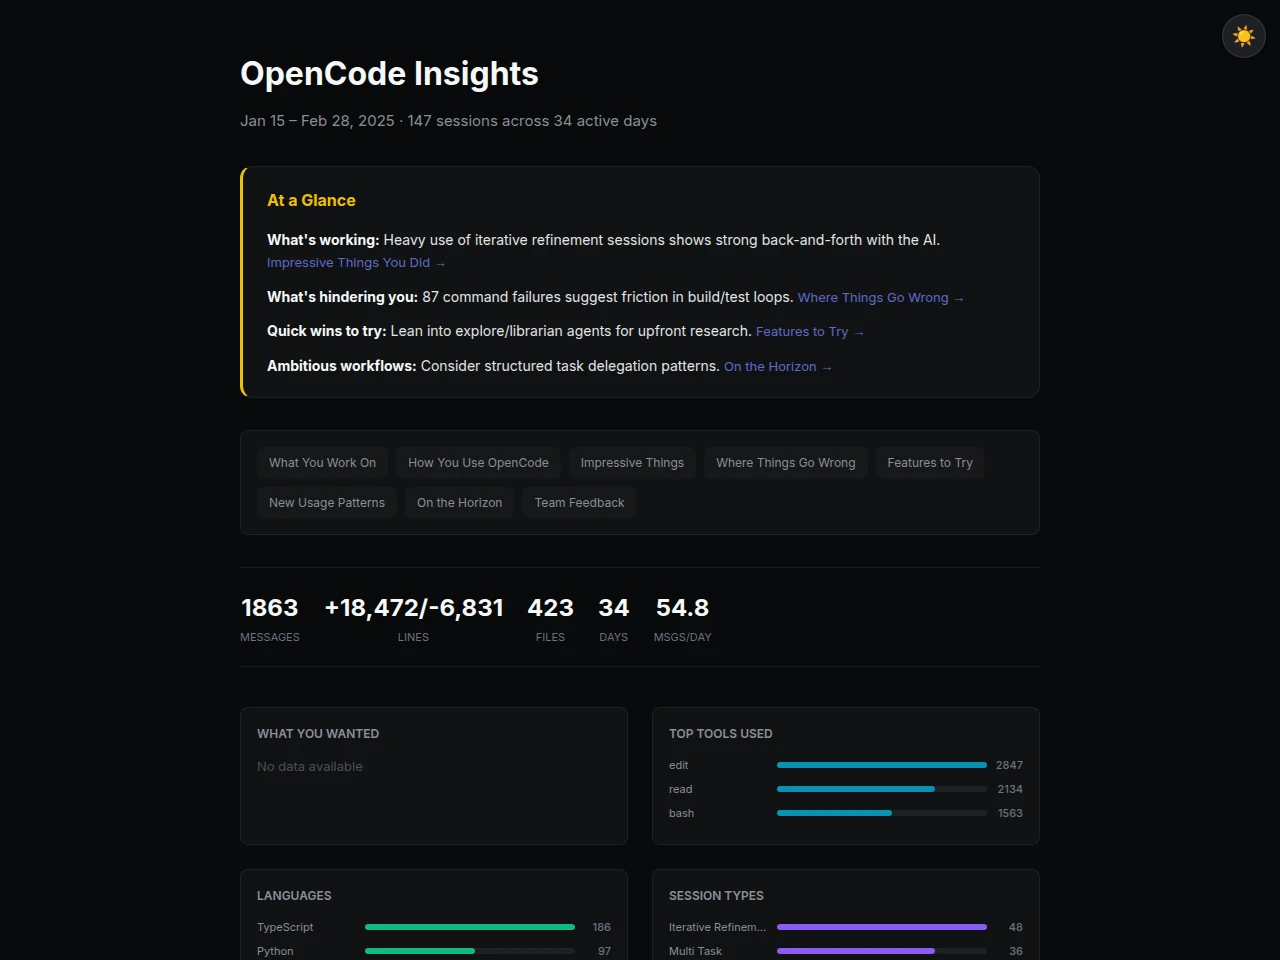The height and width of the screenshot is (960, 1280).
Task: Click the No data available text
Action: click(x=310, y=767)
